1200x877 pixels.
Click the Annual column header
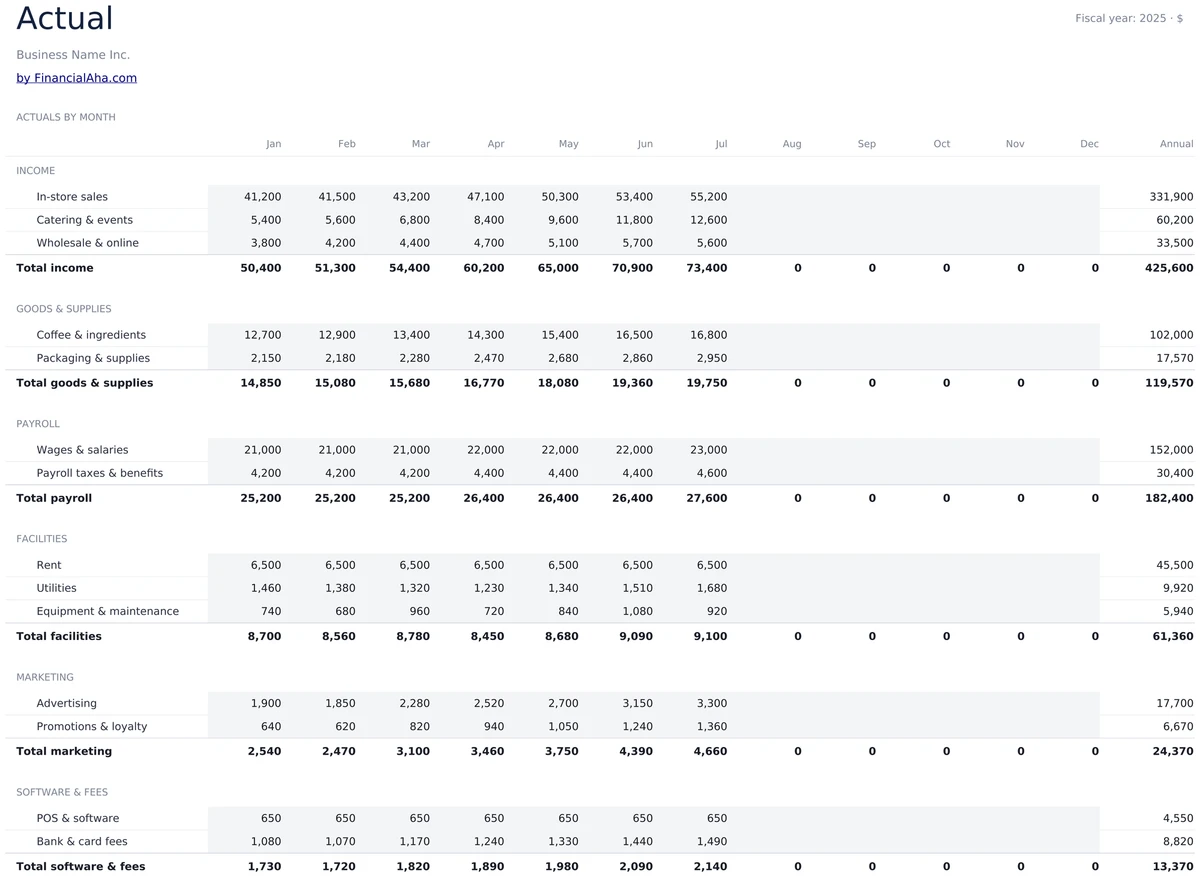click(x=1176, y=144)
